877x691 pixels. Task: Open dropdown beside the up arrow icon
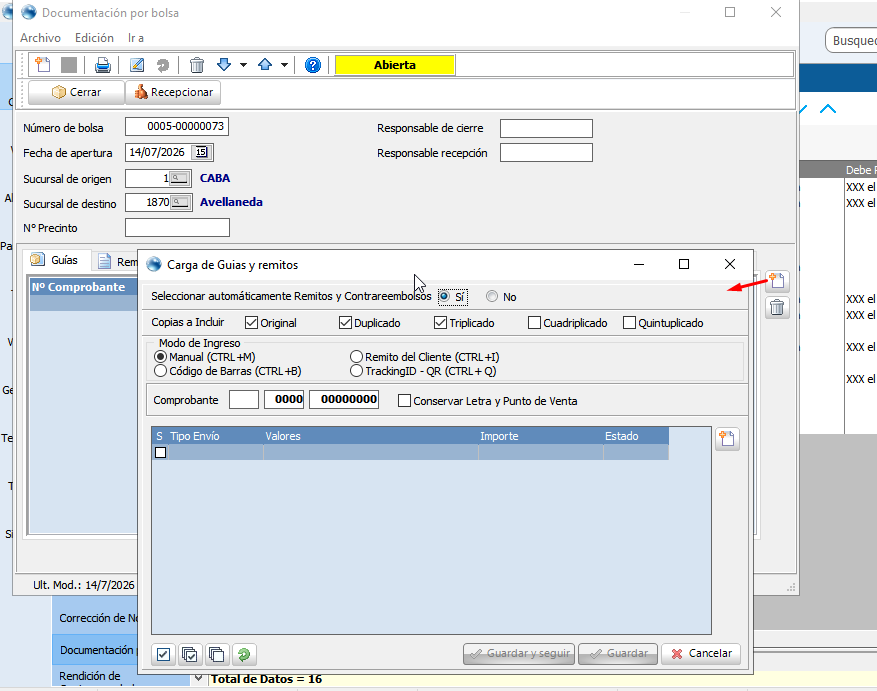click(284, 65)
